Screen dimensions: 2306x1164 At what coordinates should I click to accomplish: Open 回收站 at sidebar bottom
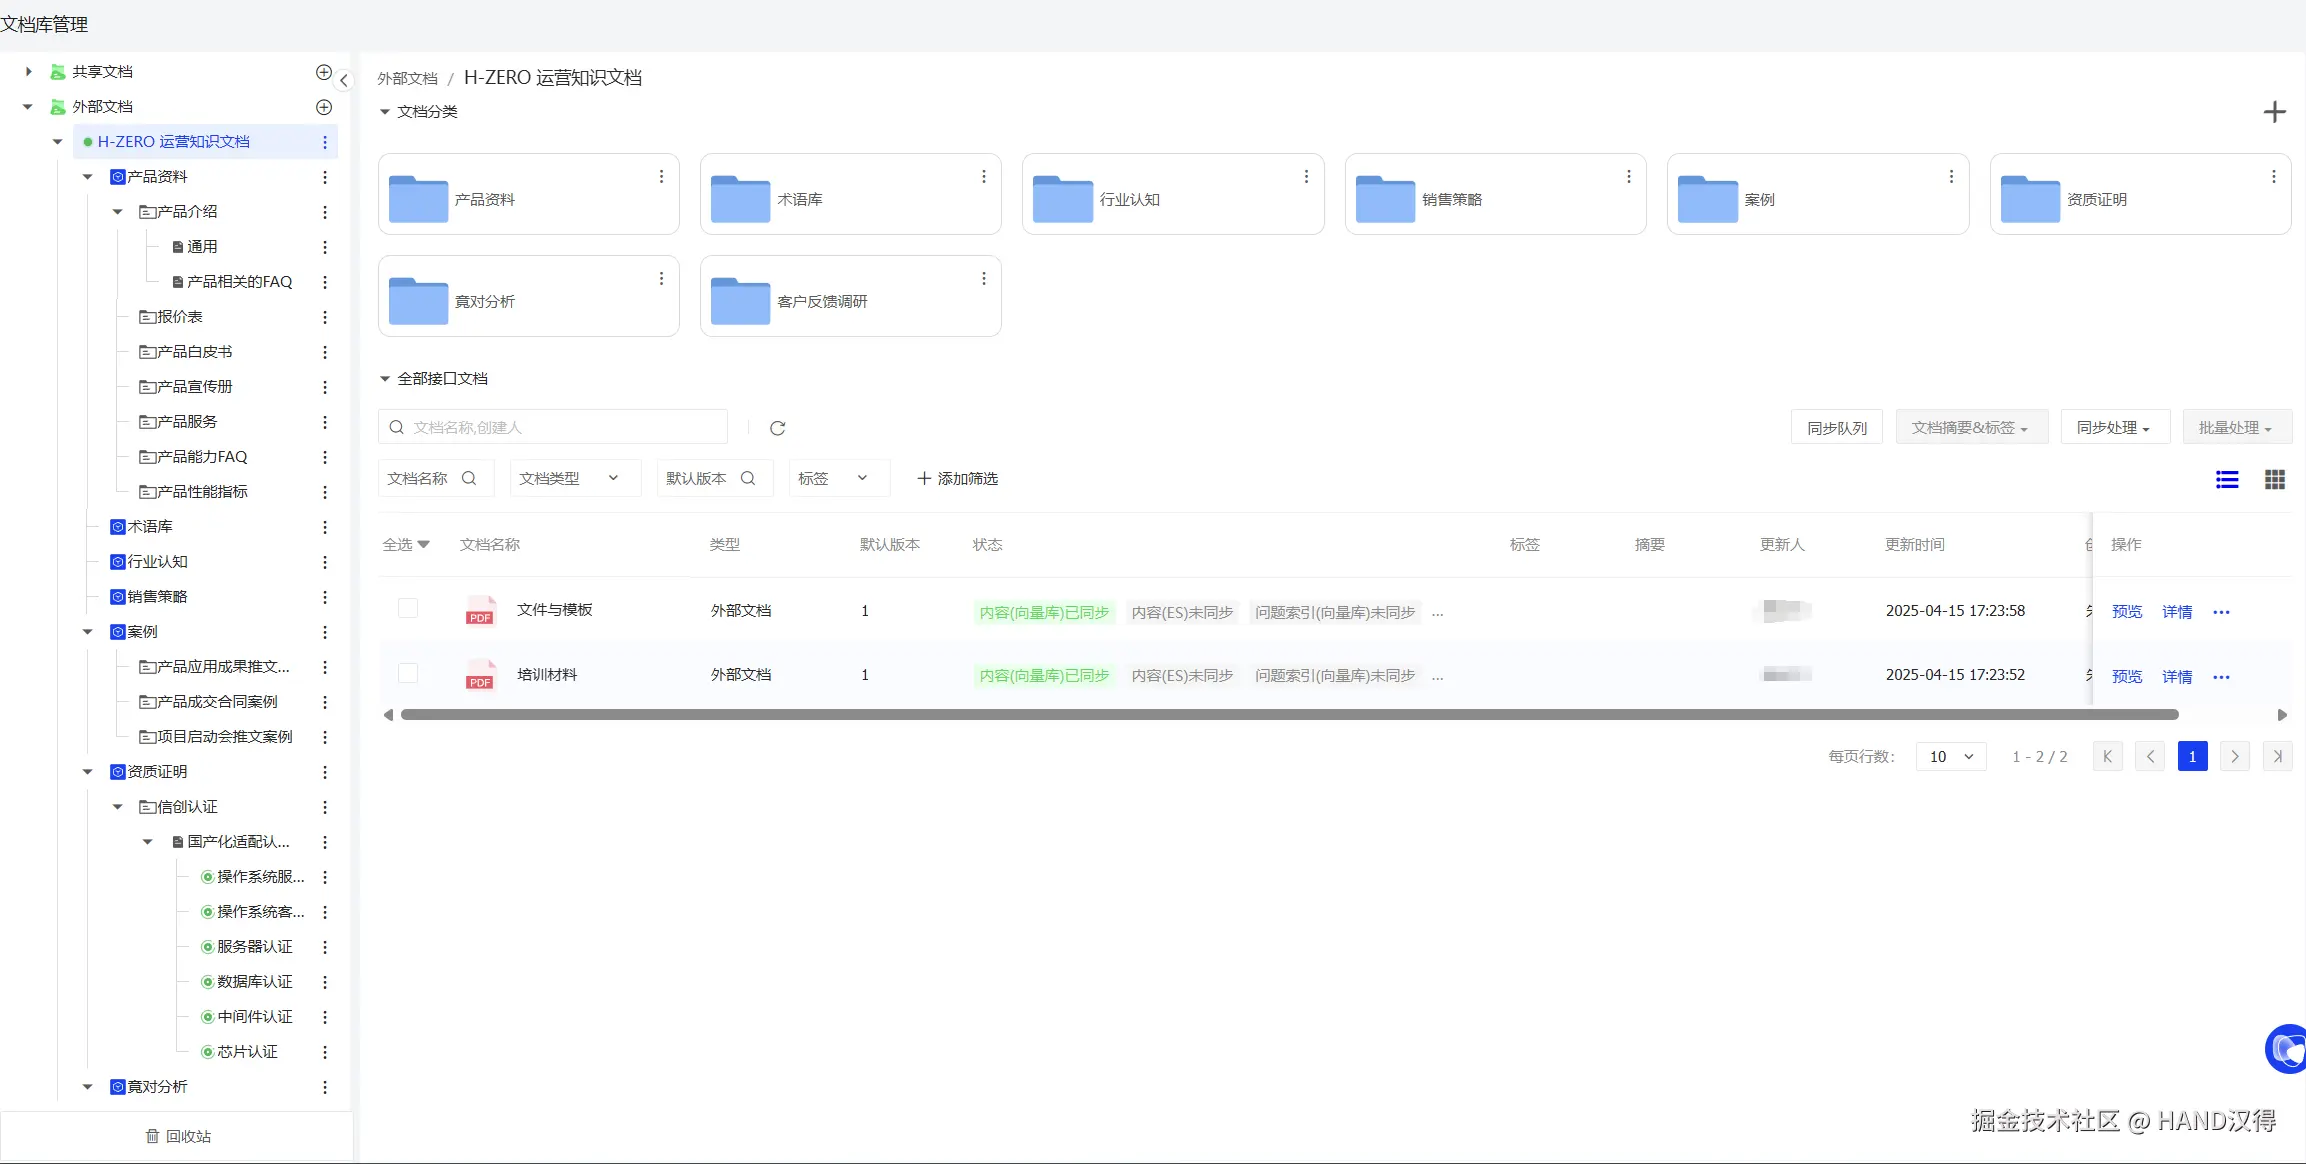[x=178, y=1136]
